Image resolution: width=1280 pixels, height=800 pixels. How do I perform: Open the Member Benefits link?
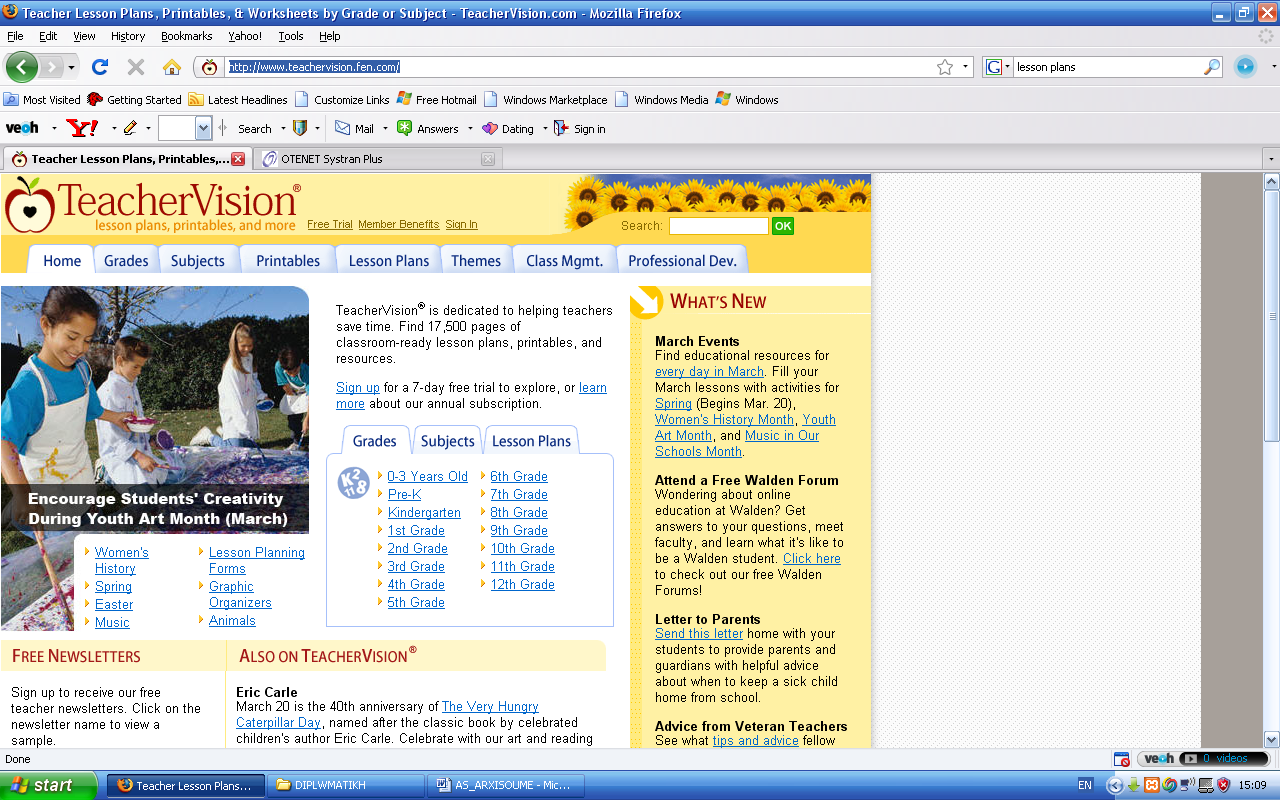pos(399,225)
